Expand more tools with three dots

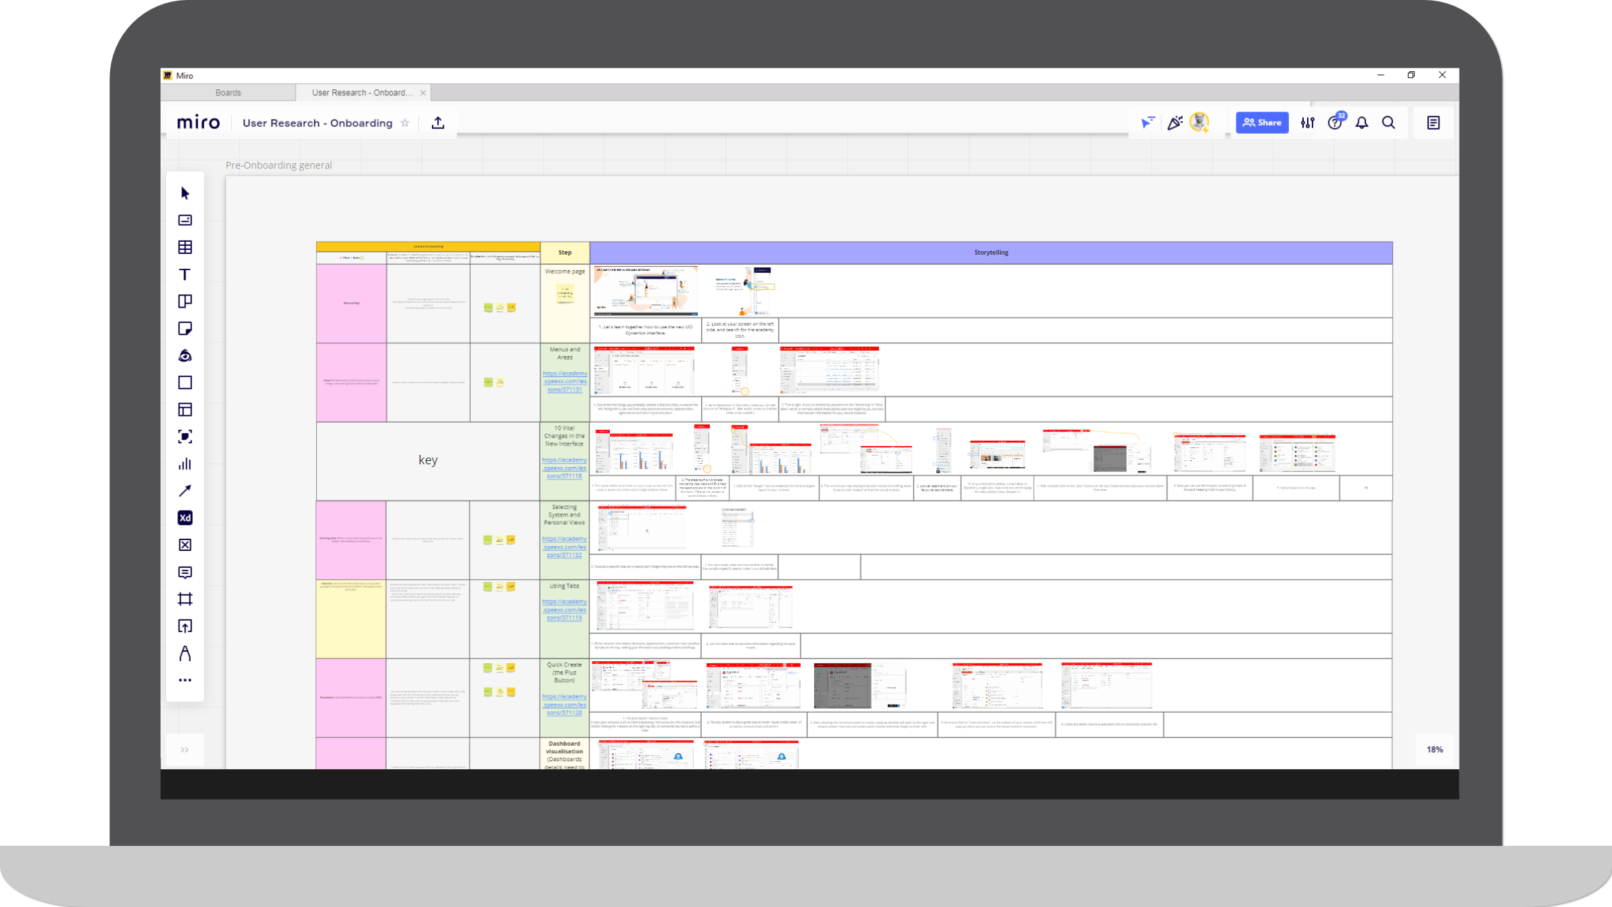(185, 680)
